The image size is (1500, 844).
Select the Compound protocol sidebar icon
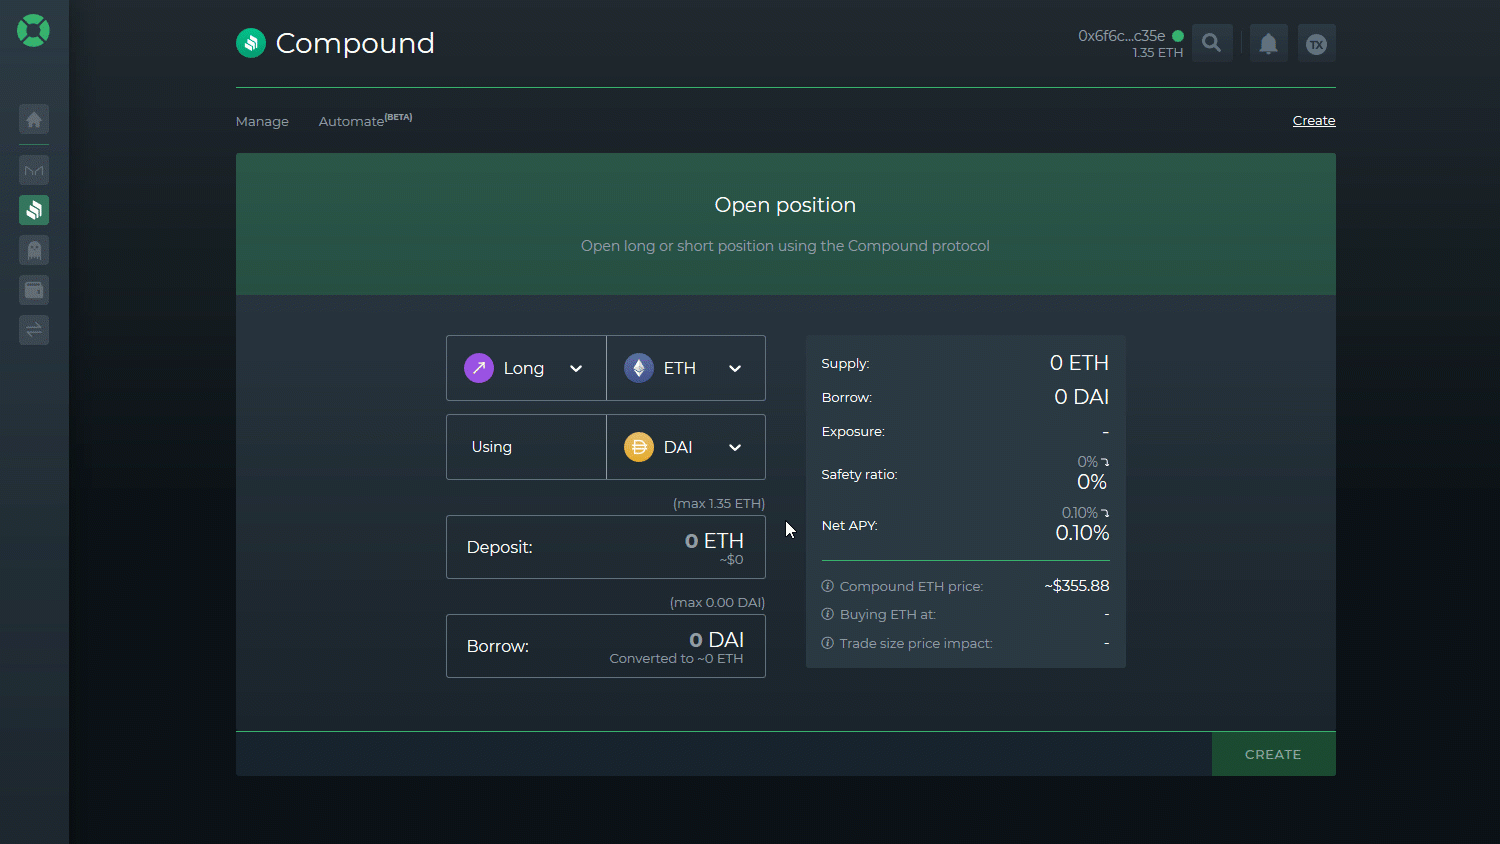coord(34,210)
